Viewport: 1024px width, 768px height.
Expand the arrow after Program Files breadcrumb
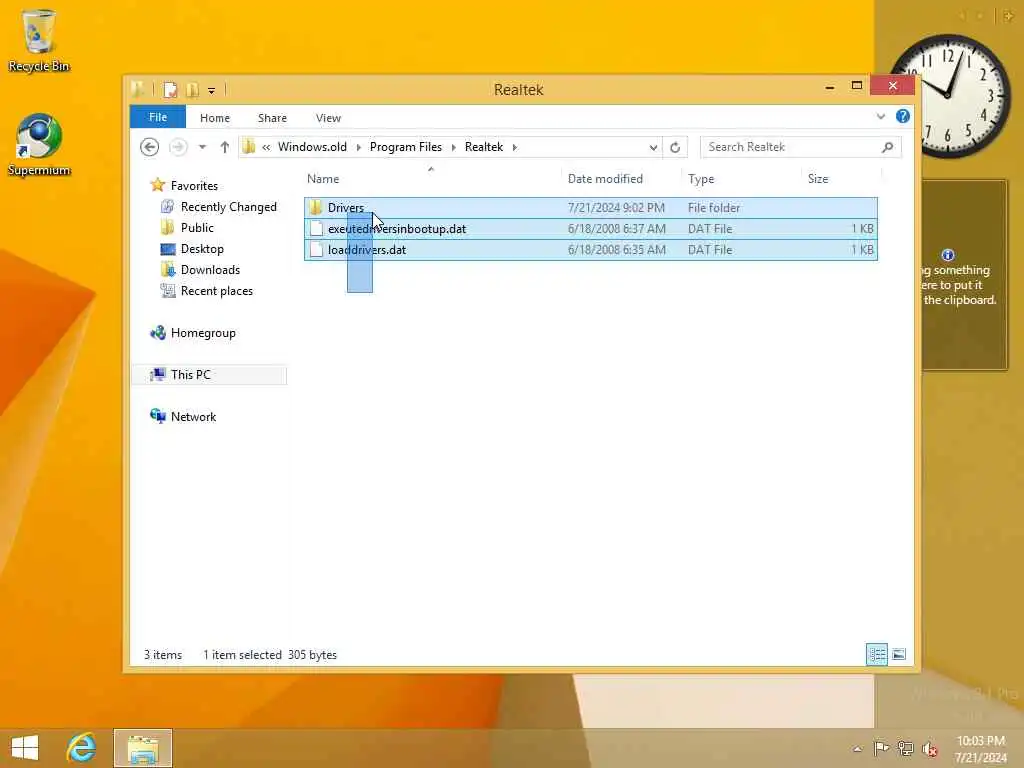coord(453,147)
